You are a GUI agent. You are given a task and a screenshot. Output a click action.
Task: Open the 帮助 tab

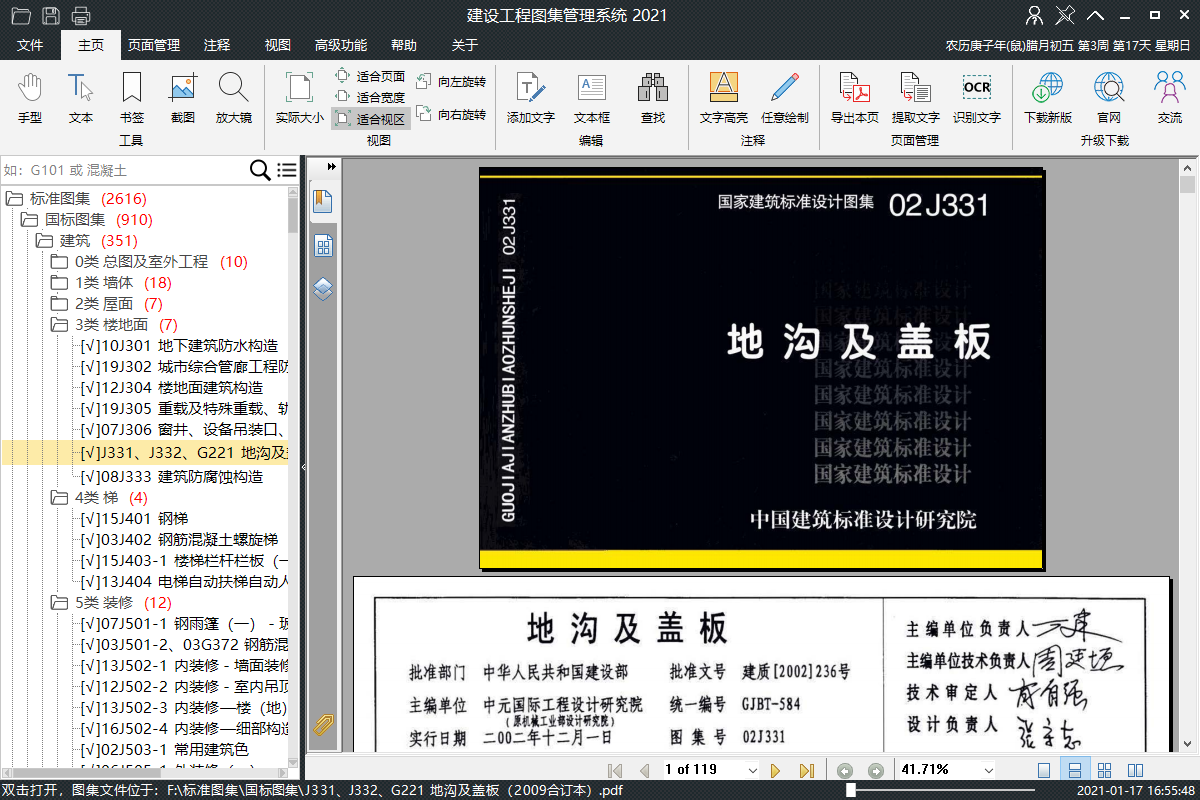coord(404,45)
